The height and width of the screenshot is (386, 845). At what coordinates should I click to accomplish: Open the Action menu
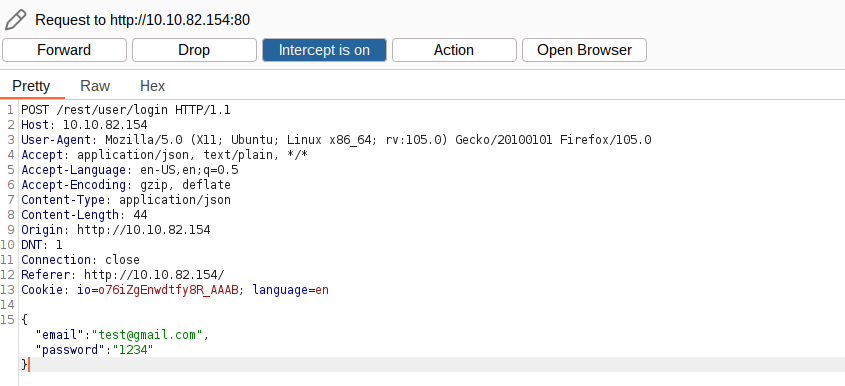coord(454,50)
